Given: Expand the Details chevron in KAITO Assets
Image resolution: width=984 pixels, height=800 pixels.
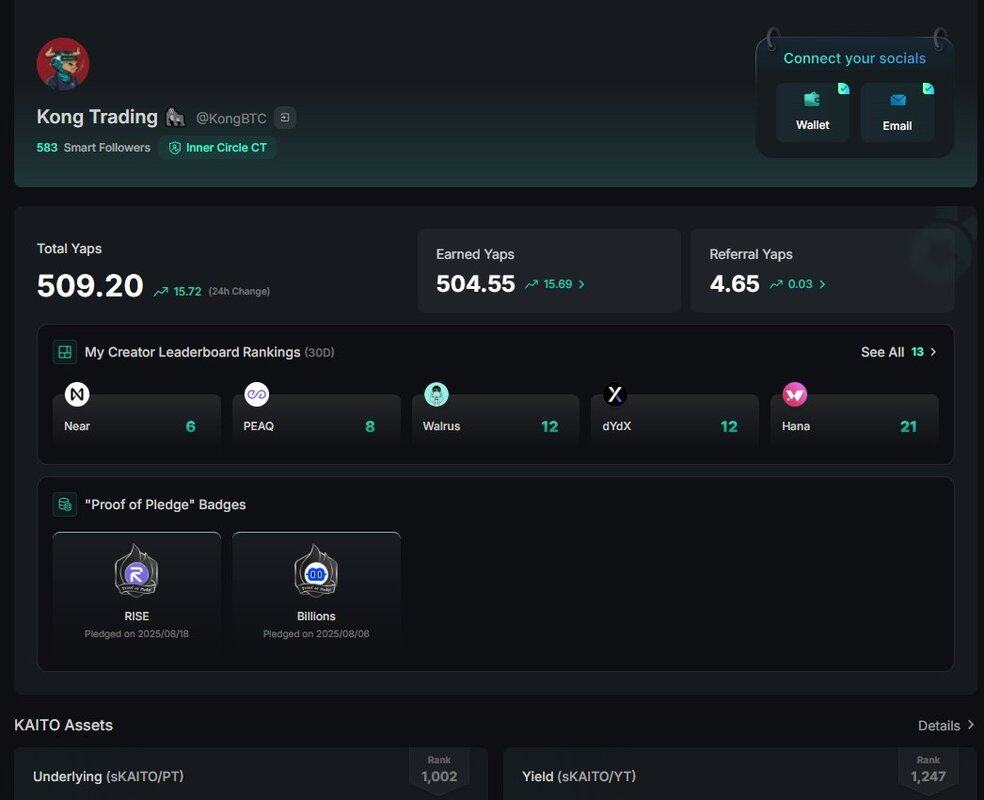Looking at the screenshot, I should [x=971, y=725].
